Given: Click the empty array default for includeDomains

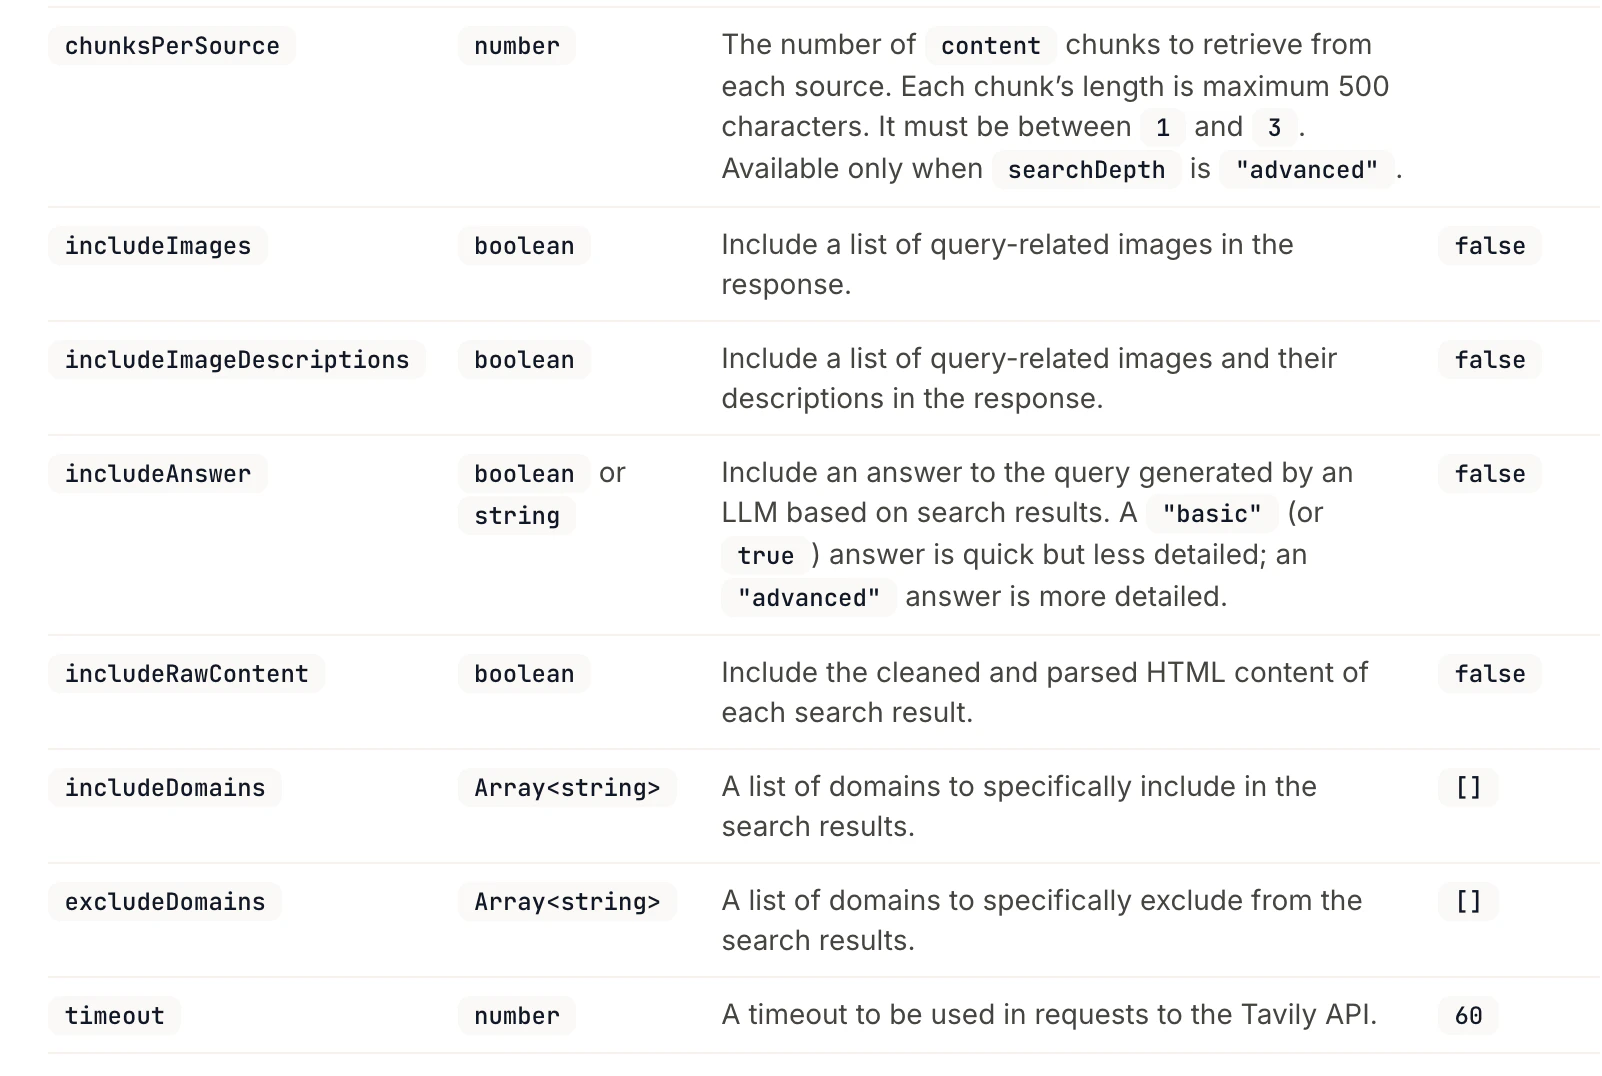Looking at the screenshot, I should coord(1468,788).
